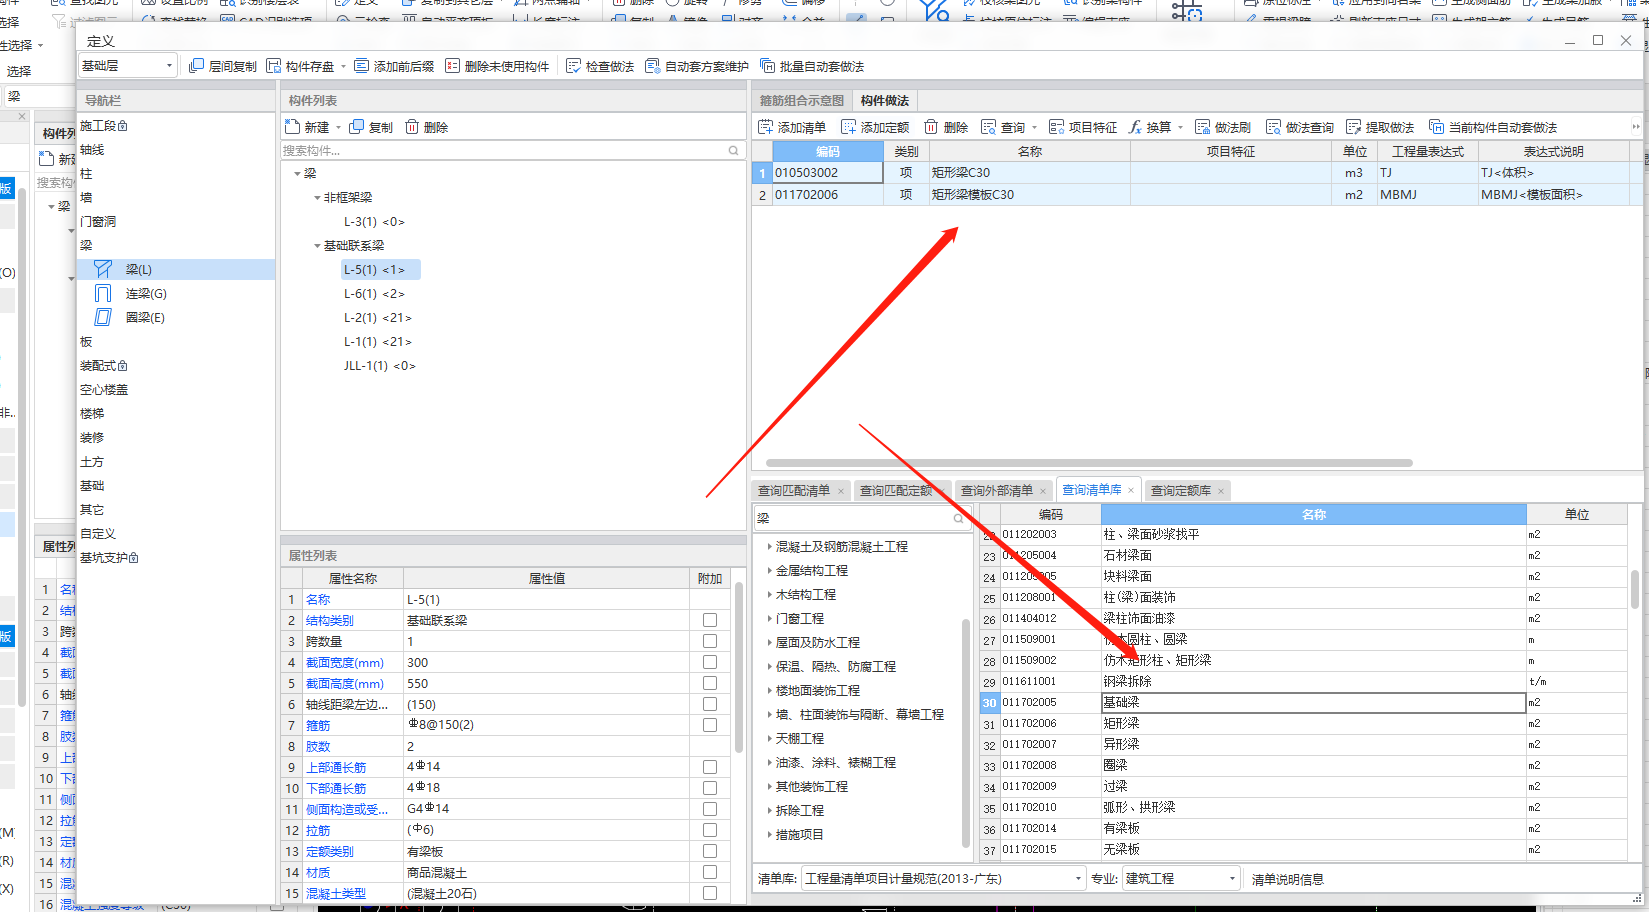Click the 检查做法 icon

click(573, 66)
